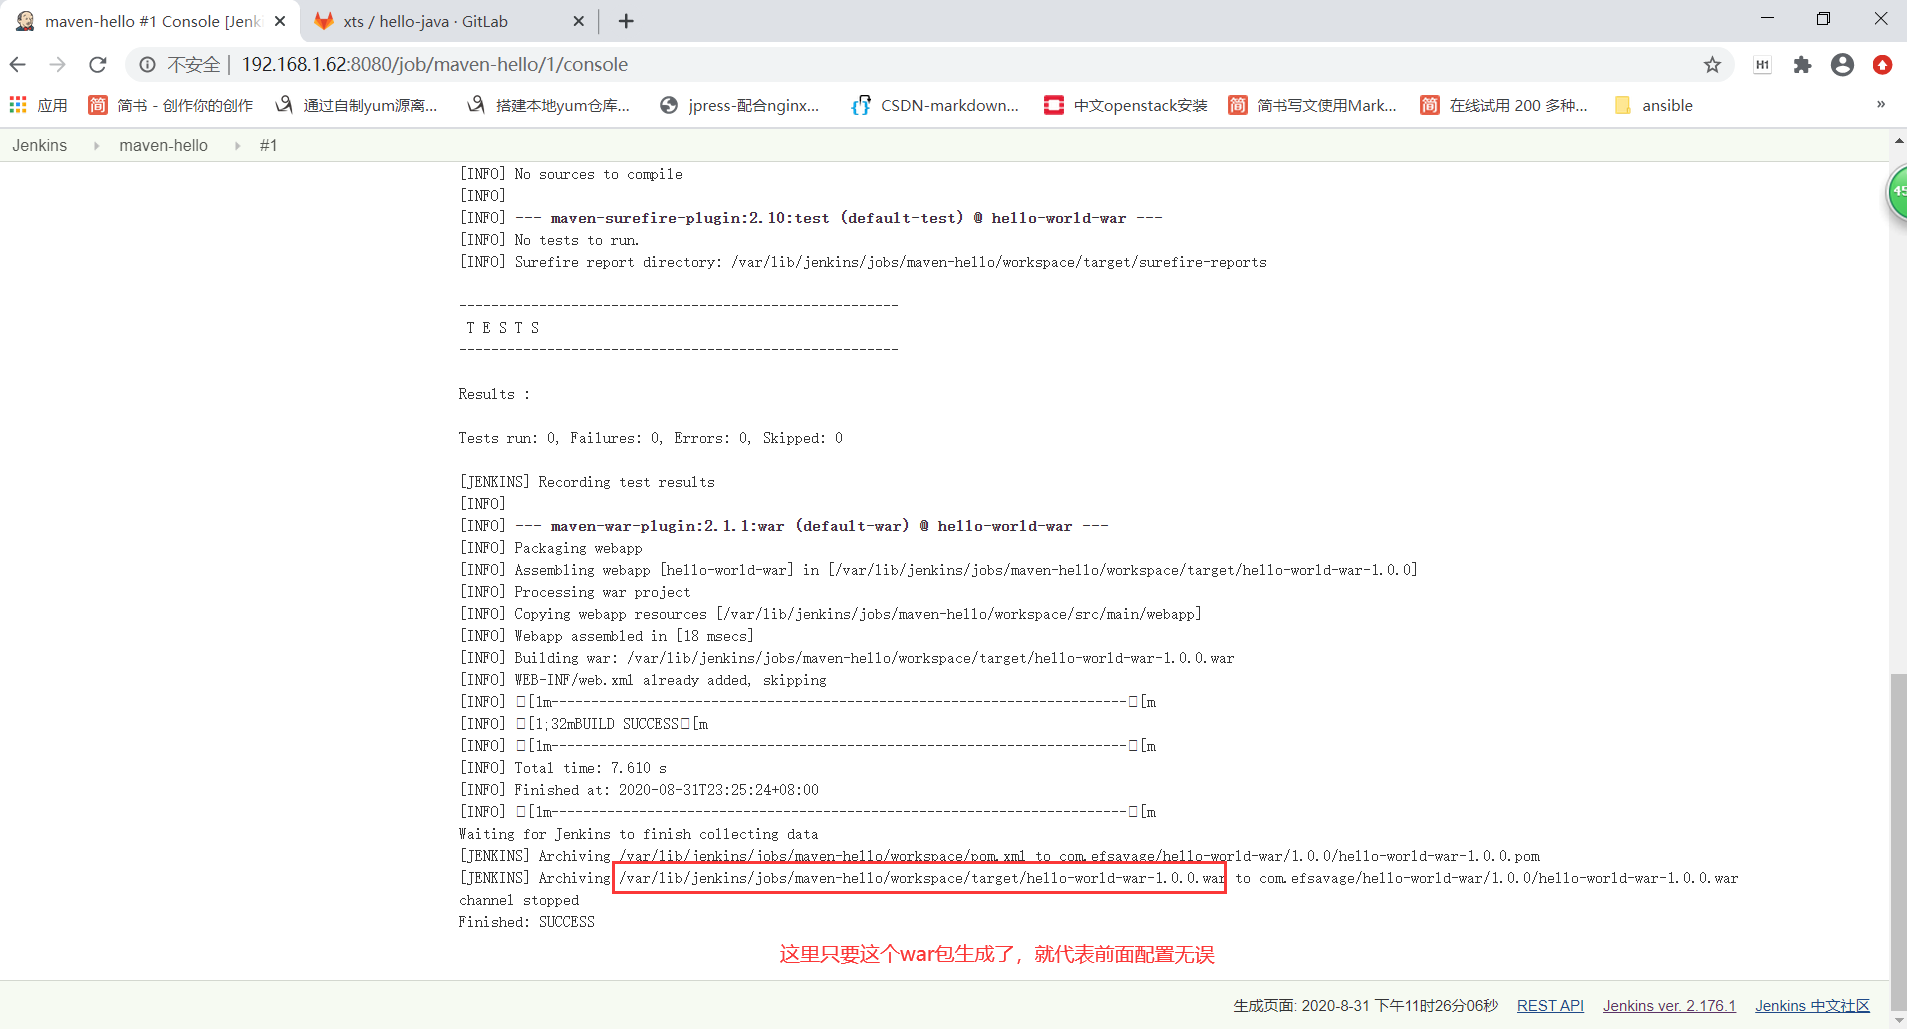Screen dimensions: 1907x1029
Task: Click 'Waiting for Jenkins to finish collecting data'
Action: 638,834
